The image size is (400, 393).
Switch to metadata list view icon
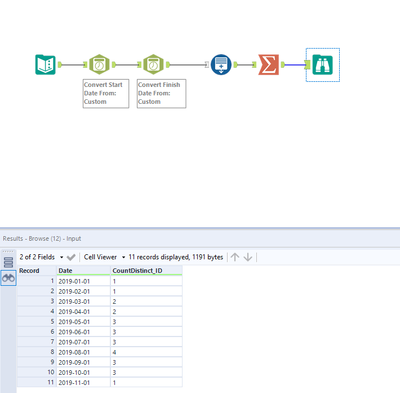(8, 262)
